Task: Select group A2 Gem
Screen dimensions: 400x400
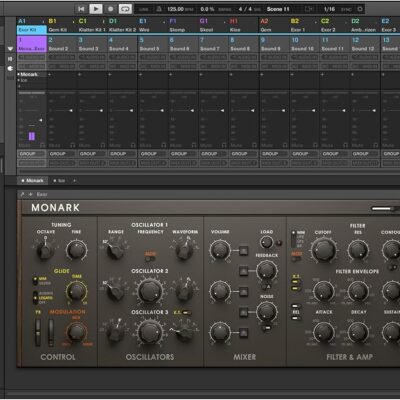Action: [274, 25]
